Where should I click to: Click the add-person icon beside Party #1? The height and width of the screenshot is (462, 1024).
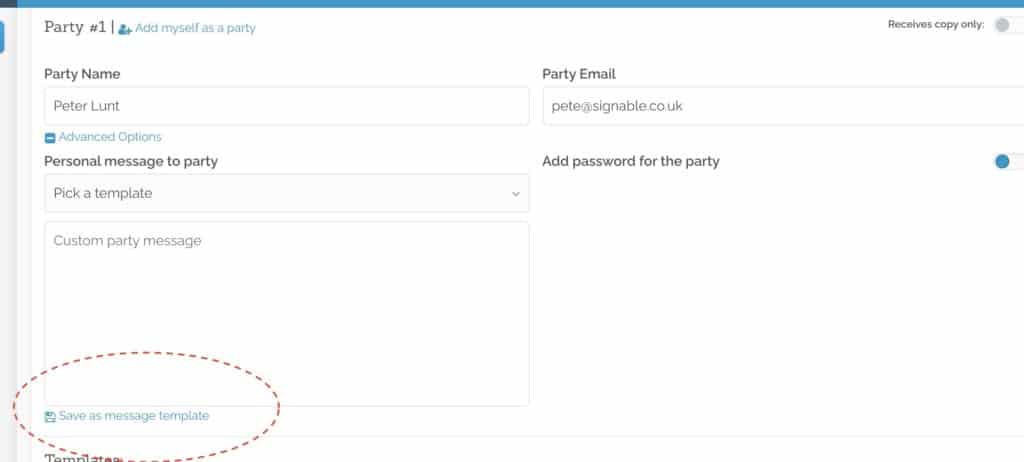coord(125,29)
